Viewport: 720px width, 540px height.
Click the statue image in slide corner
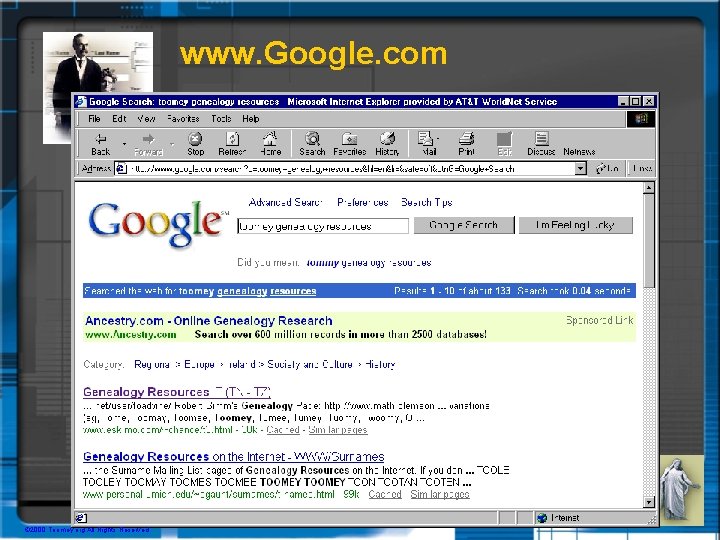coord(681,489)
